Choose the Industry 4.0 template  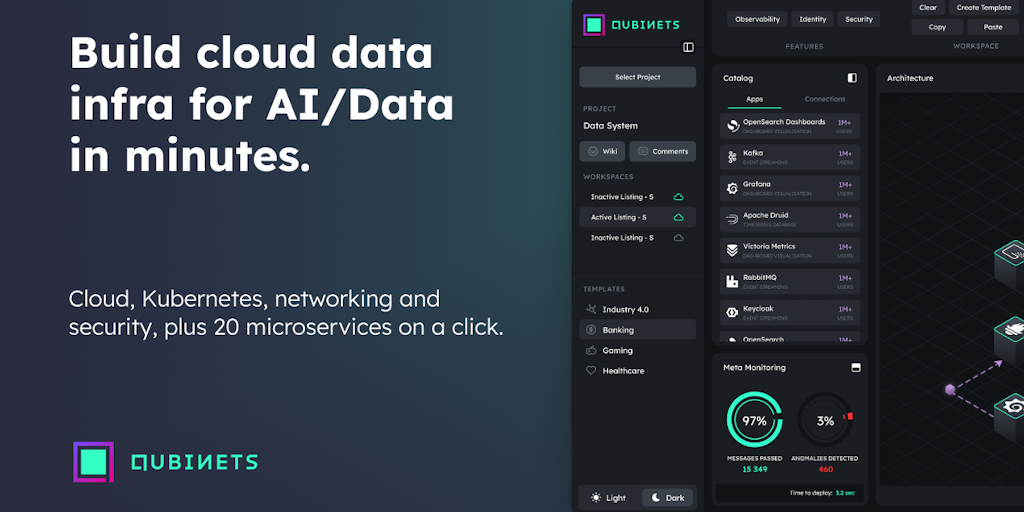click(637, 310)
